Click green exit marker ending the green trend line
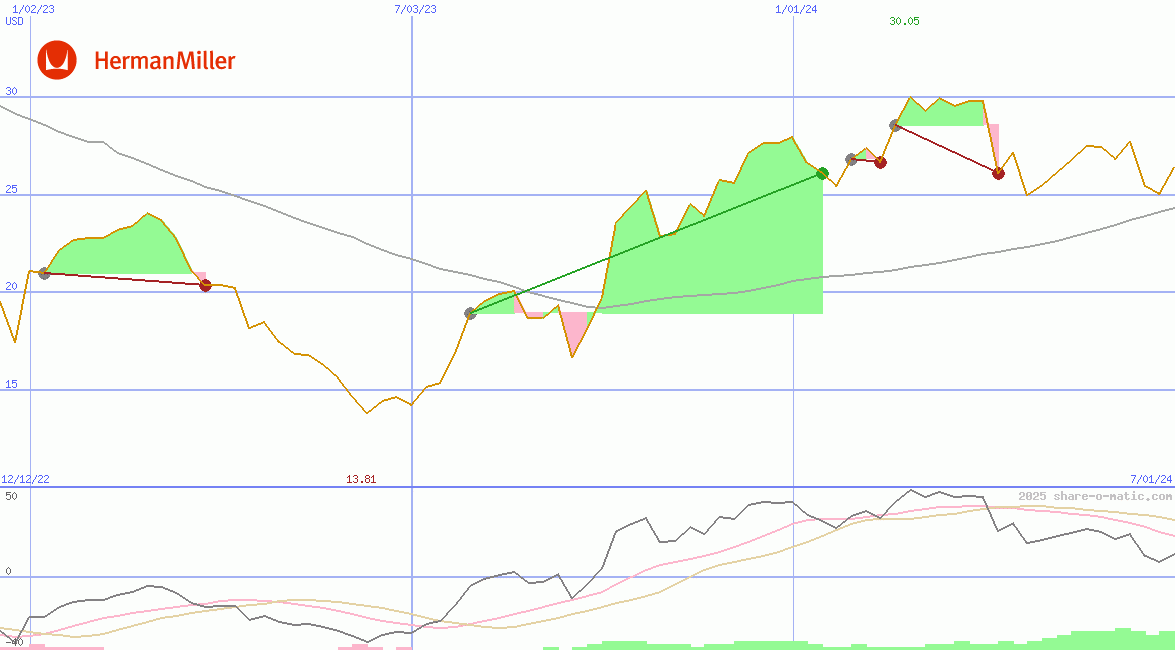 pyautogui.click(x=822, y=174)
